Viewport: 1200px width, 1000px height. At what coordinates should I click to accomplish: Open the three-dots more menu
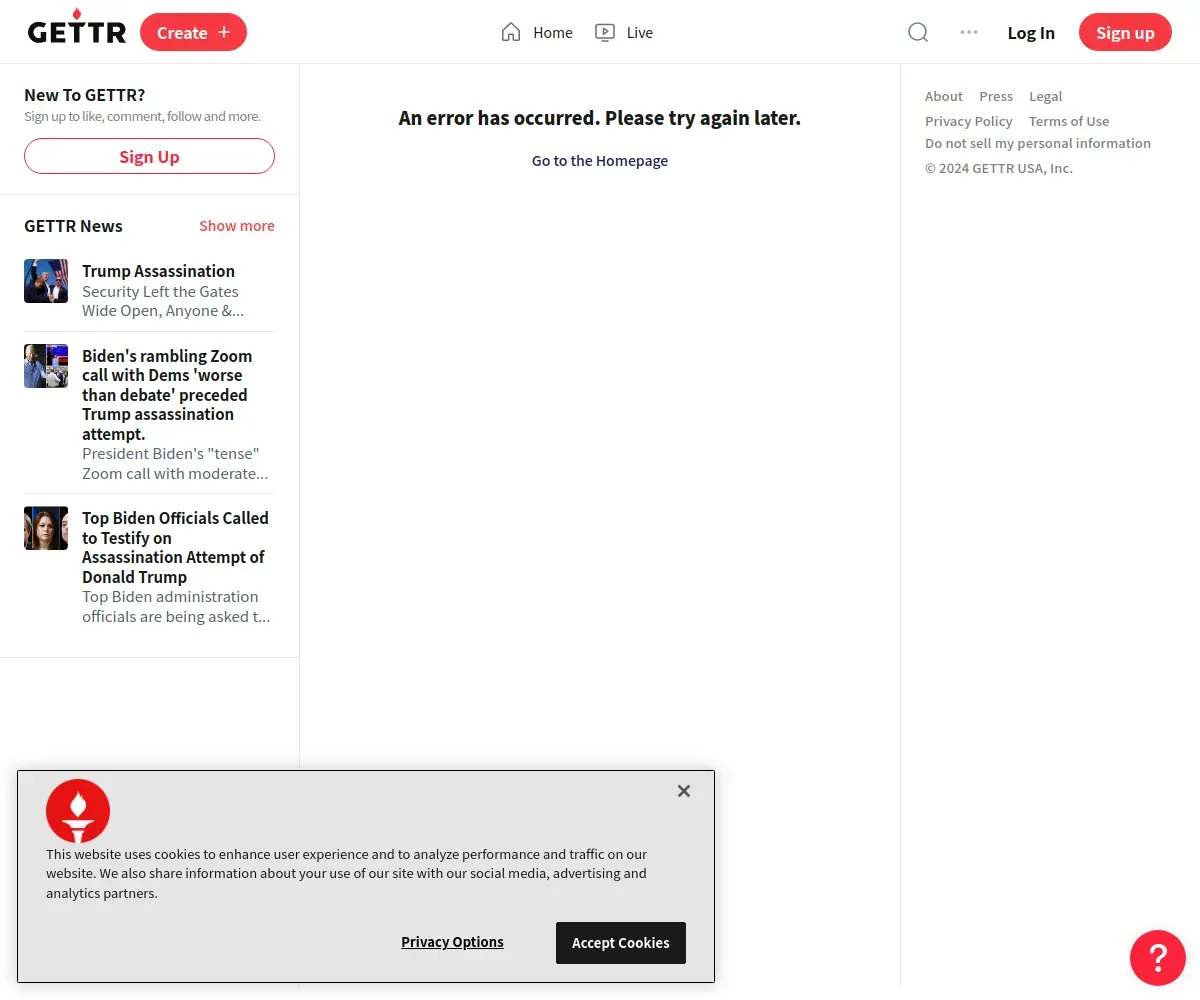pos(969,32)
